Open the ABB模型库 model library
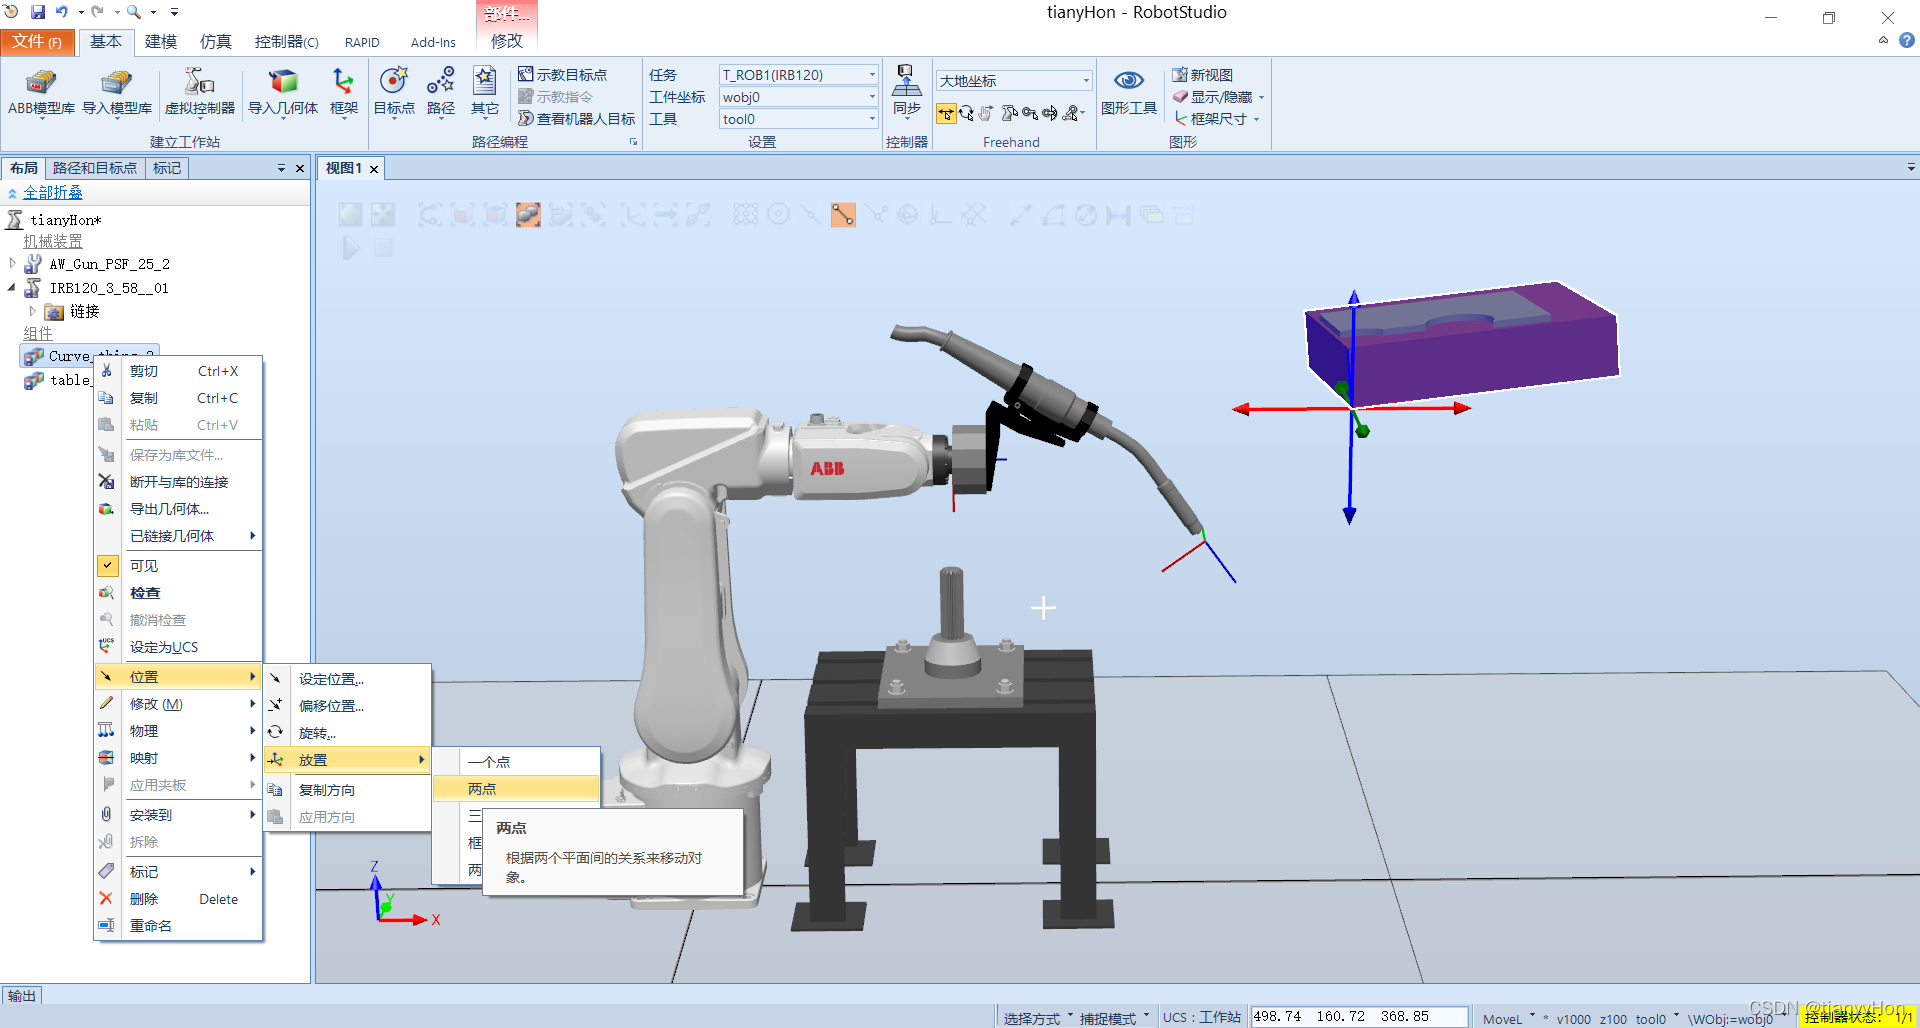 (41, 93)
